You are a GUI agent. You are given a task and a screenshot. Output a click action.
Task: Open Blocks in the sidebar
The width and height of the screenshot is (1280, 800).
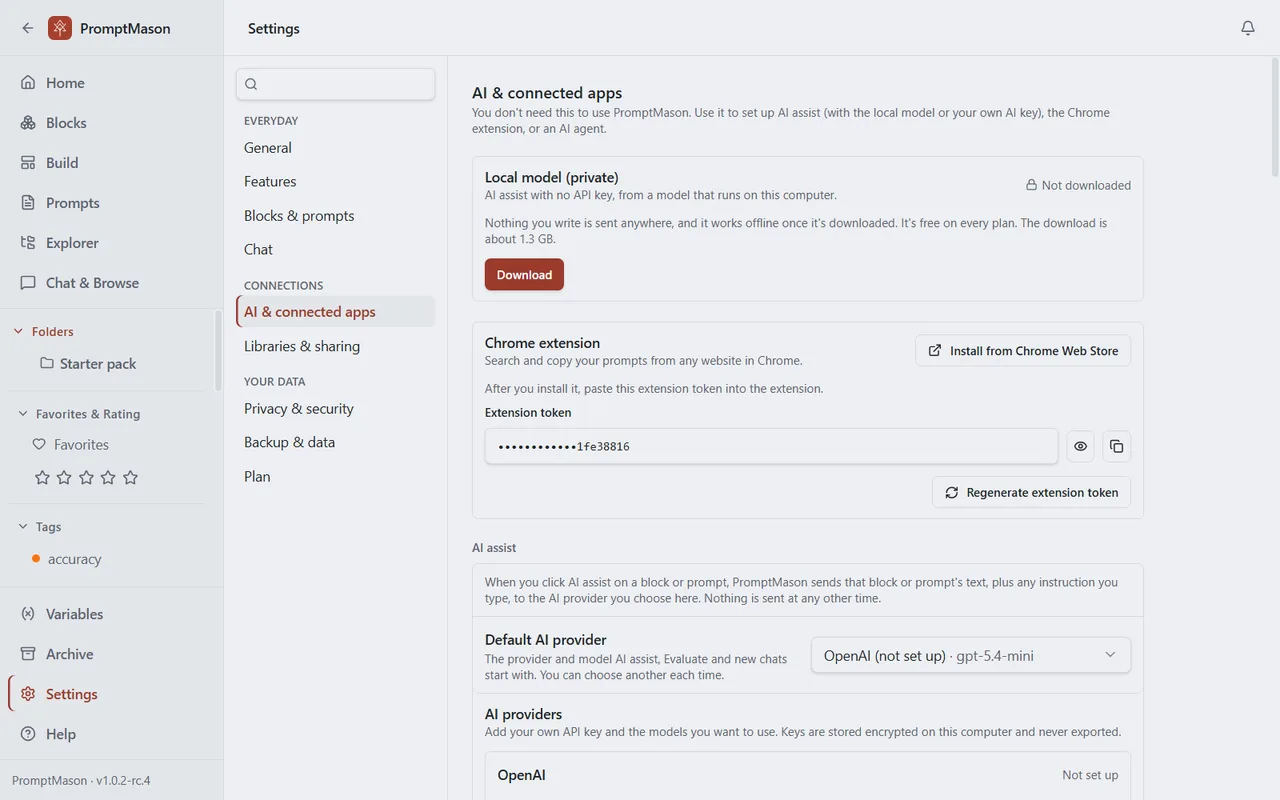pos(111,123)
